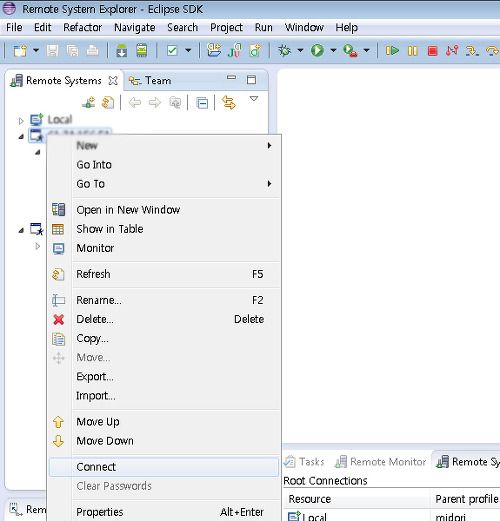The image size is (500, 521).
Task: Click the Step Into debug icon
Action: point(472,51)
